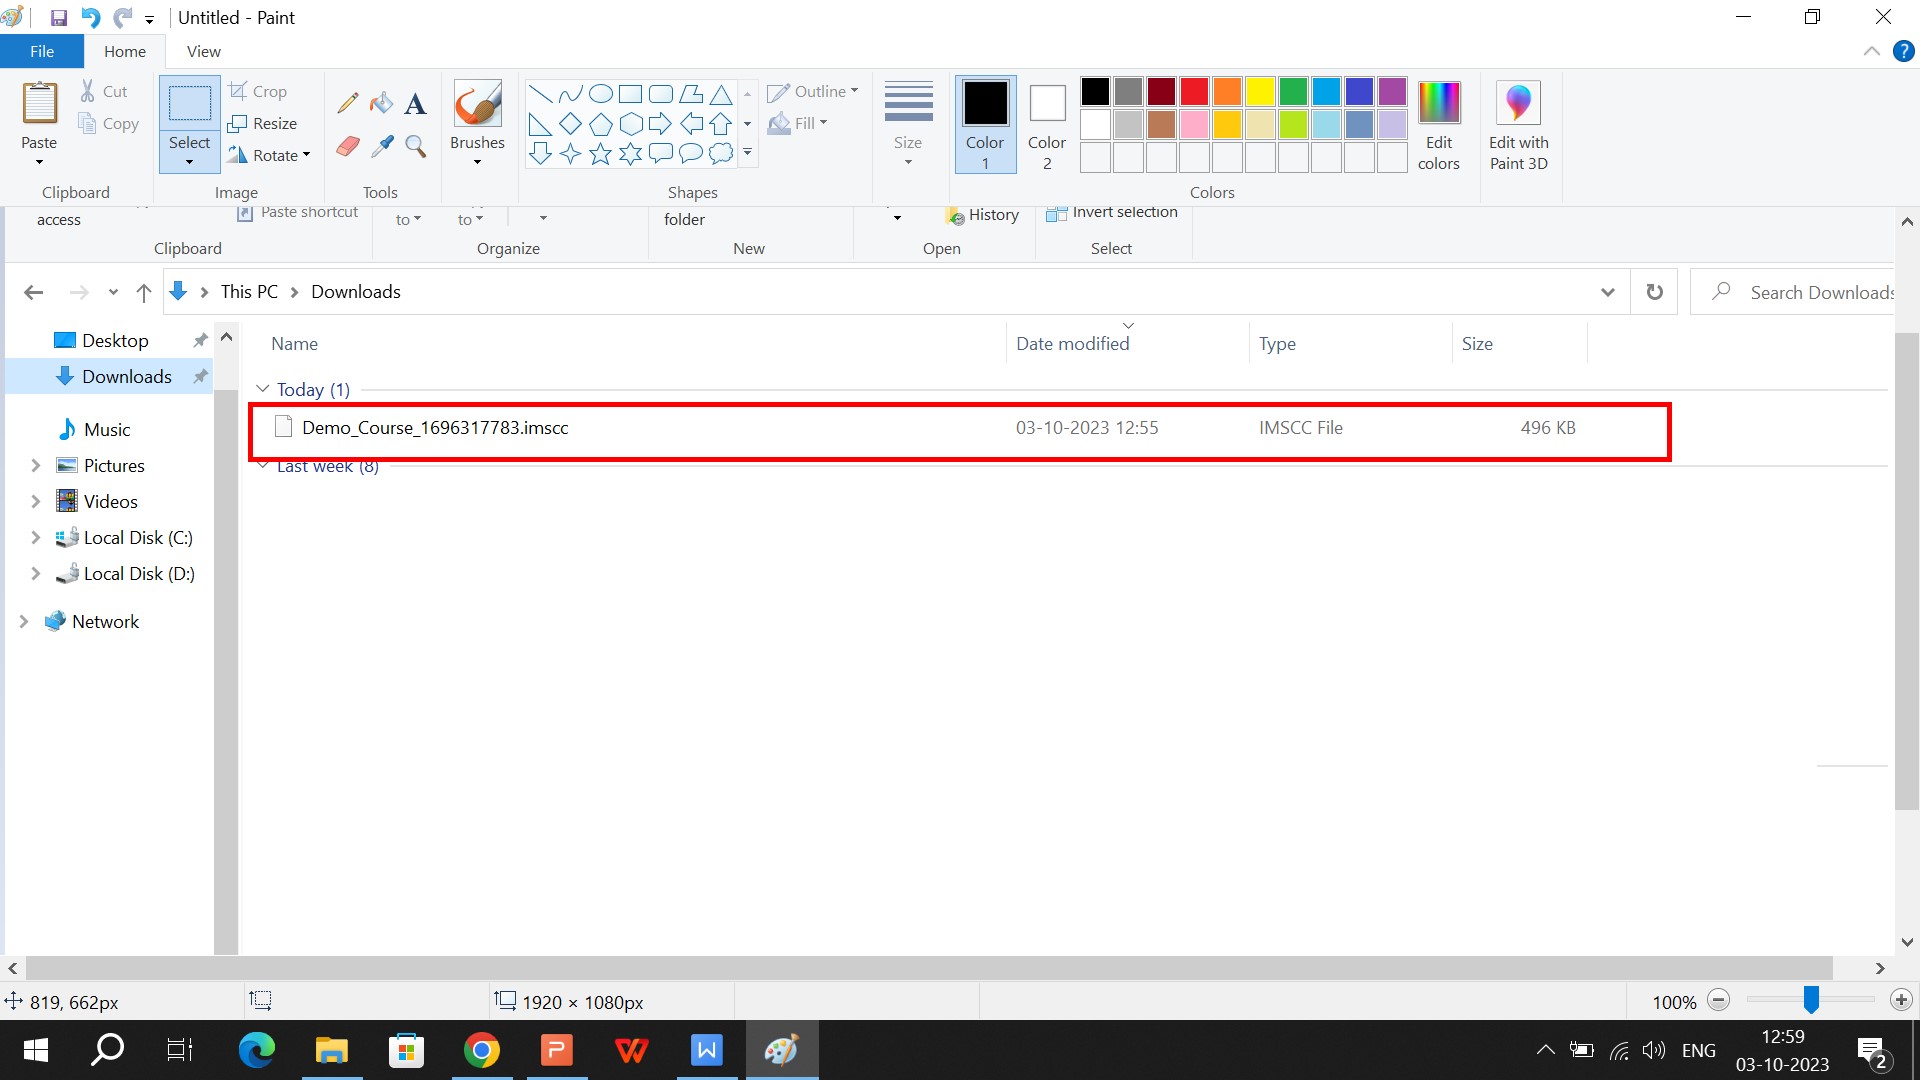Image resolution: width=1920 pixels, height=1080 pixels.
Task: Open the File menu tab
Action: click(x=42, y=51)
